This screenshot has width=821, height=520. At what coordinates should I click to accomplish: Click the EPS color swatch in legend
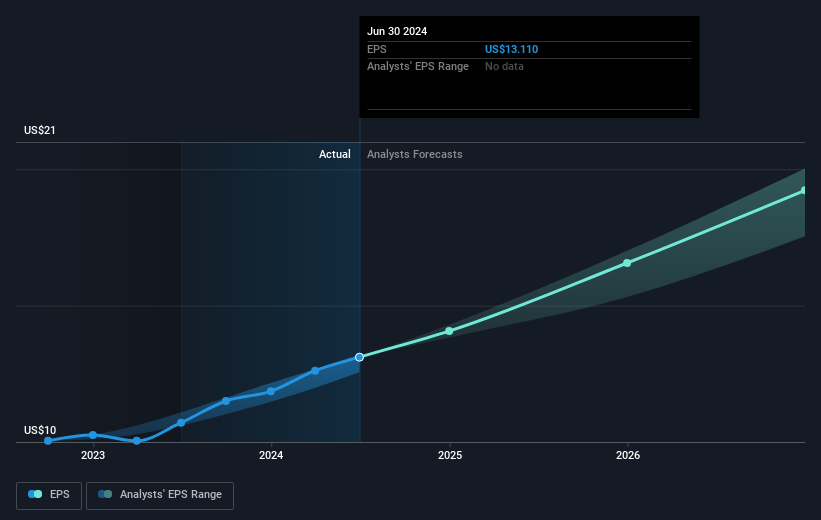point(35,494)
